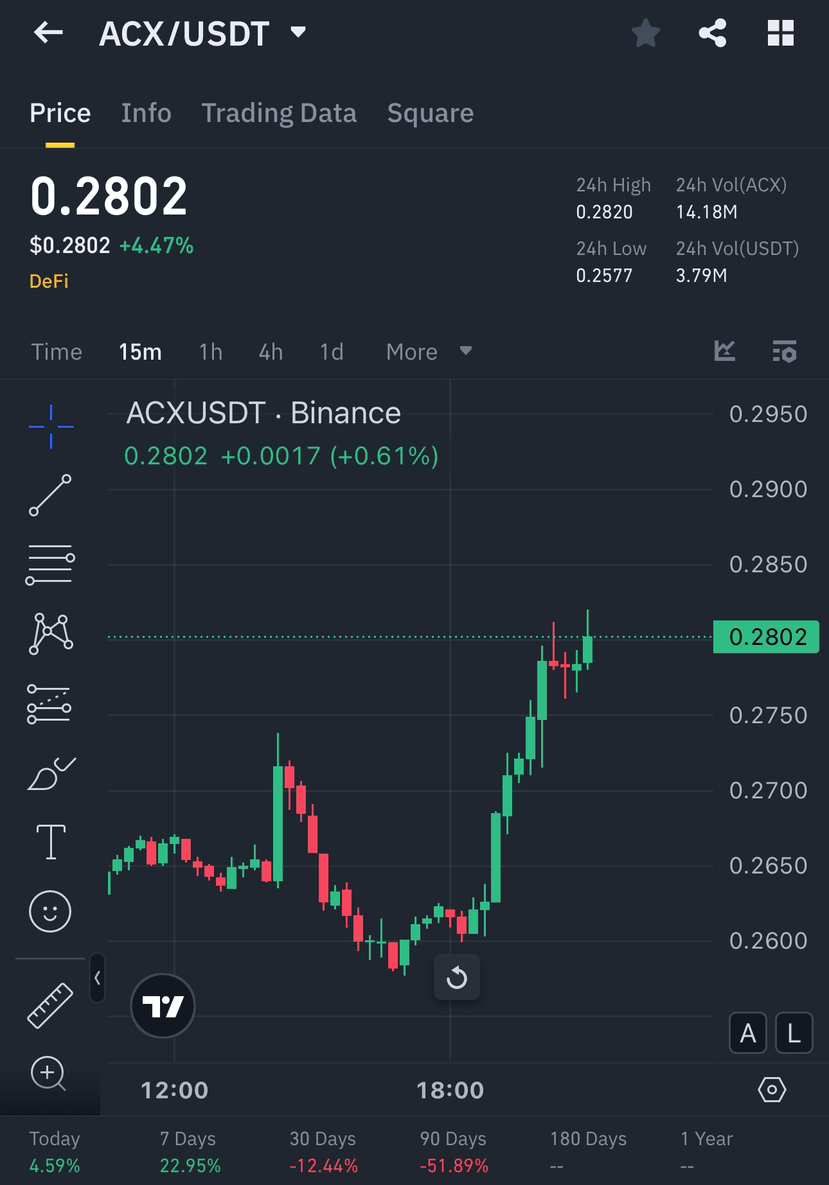The height and width of the screenshot is (1185, 829).
Task: Expand the ACX/USDT pair selector
Action: coord(297,31)
